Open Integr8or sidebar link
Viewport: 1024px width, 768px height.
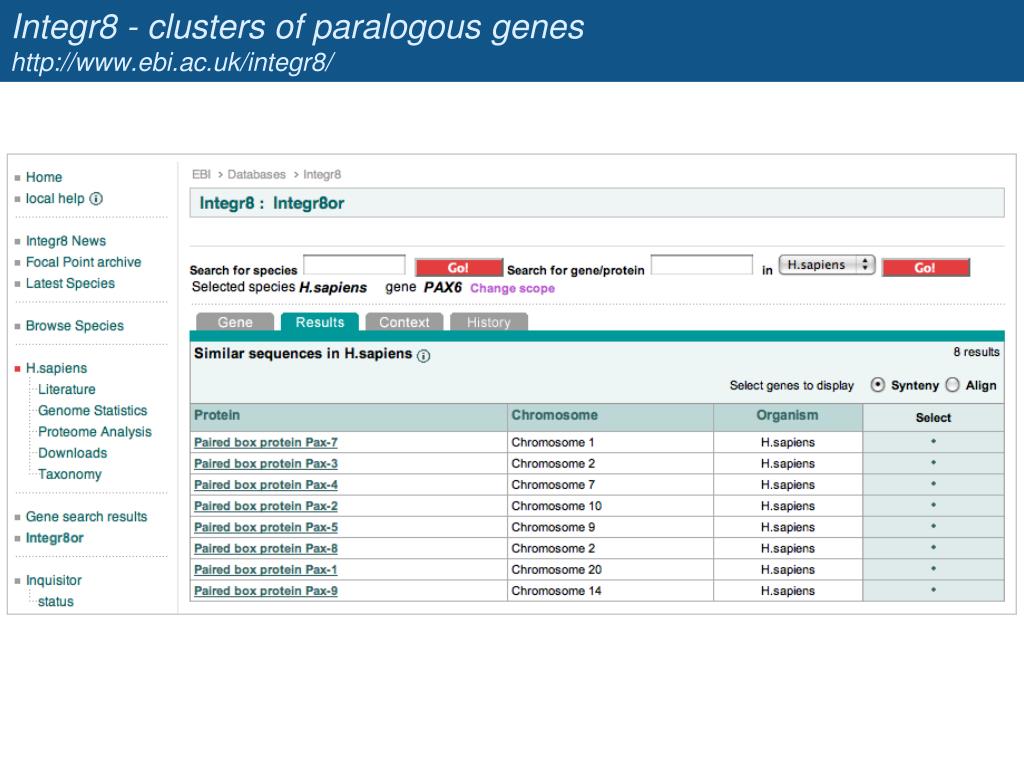55,538
